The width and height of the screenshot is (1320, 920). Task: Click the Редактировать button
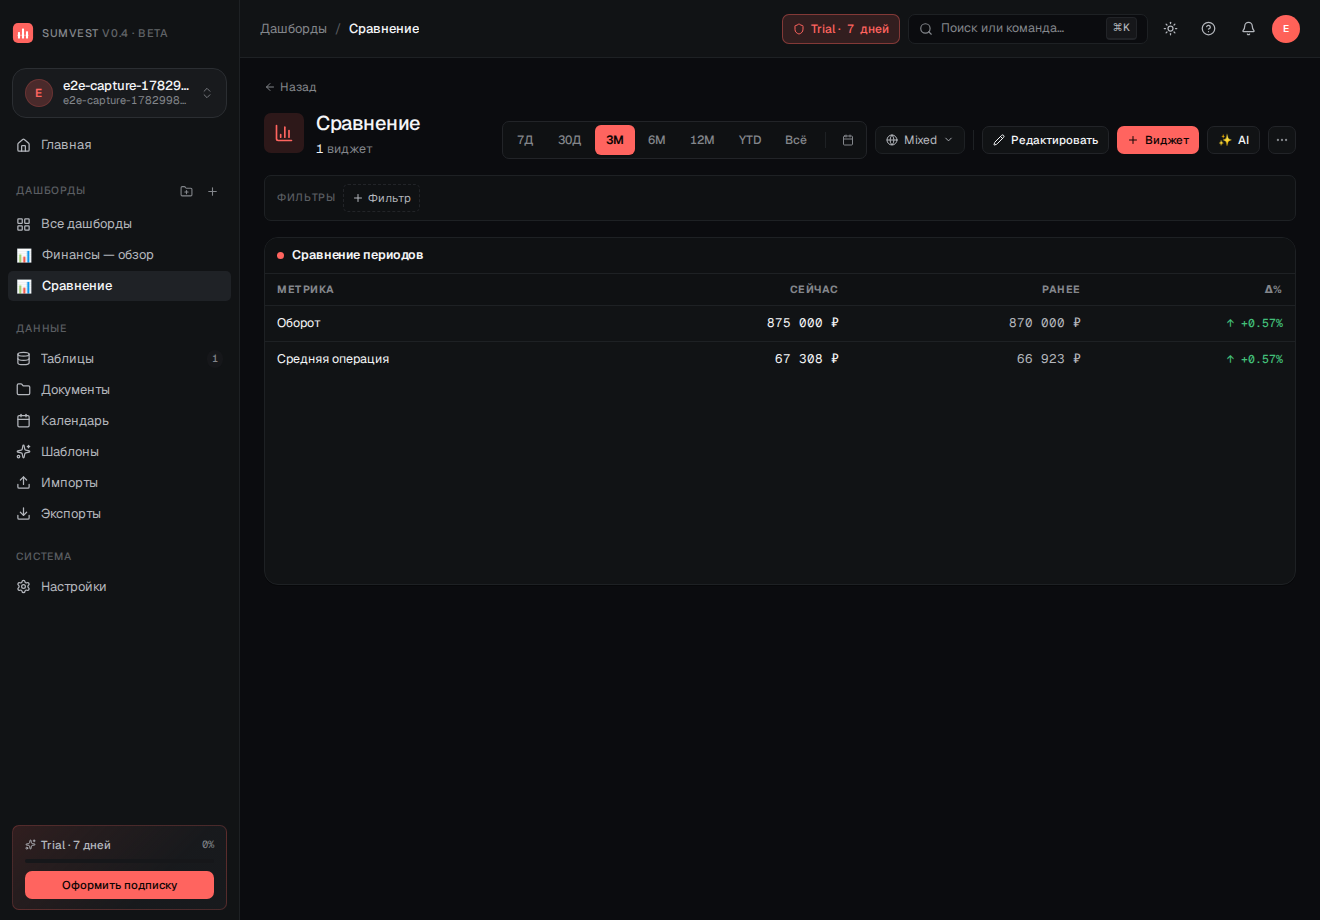click(x=1045, y=140)
